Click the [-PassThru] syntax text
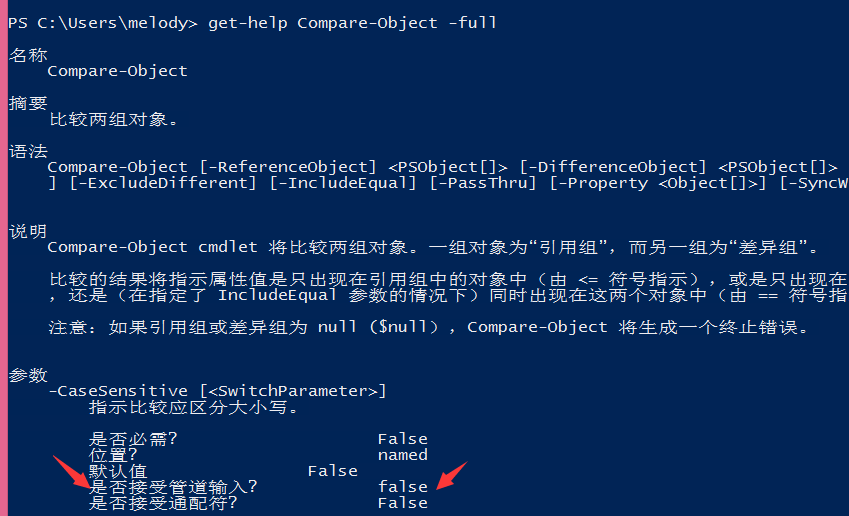This screenshot has width=849, height=516. [x=483, y=183]
